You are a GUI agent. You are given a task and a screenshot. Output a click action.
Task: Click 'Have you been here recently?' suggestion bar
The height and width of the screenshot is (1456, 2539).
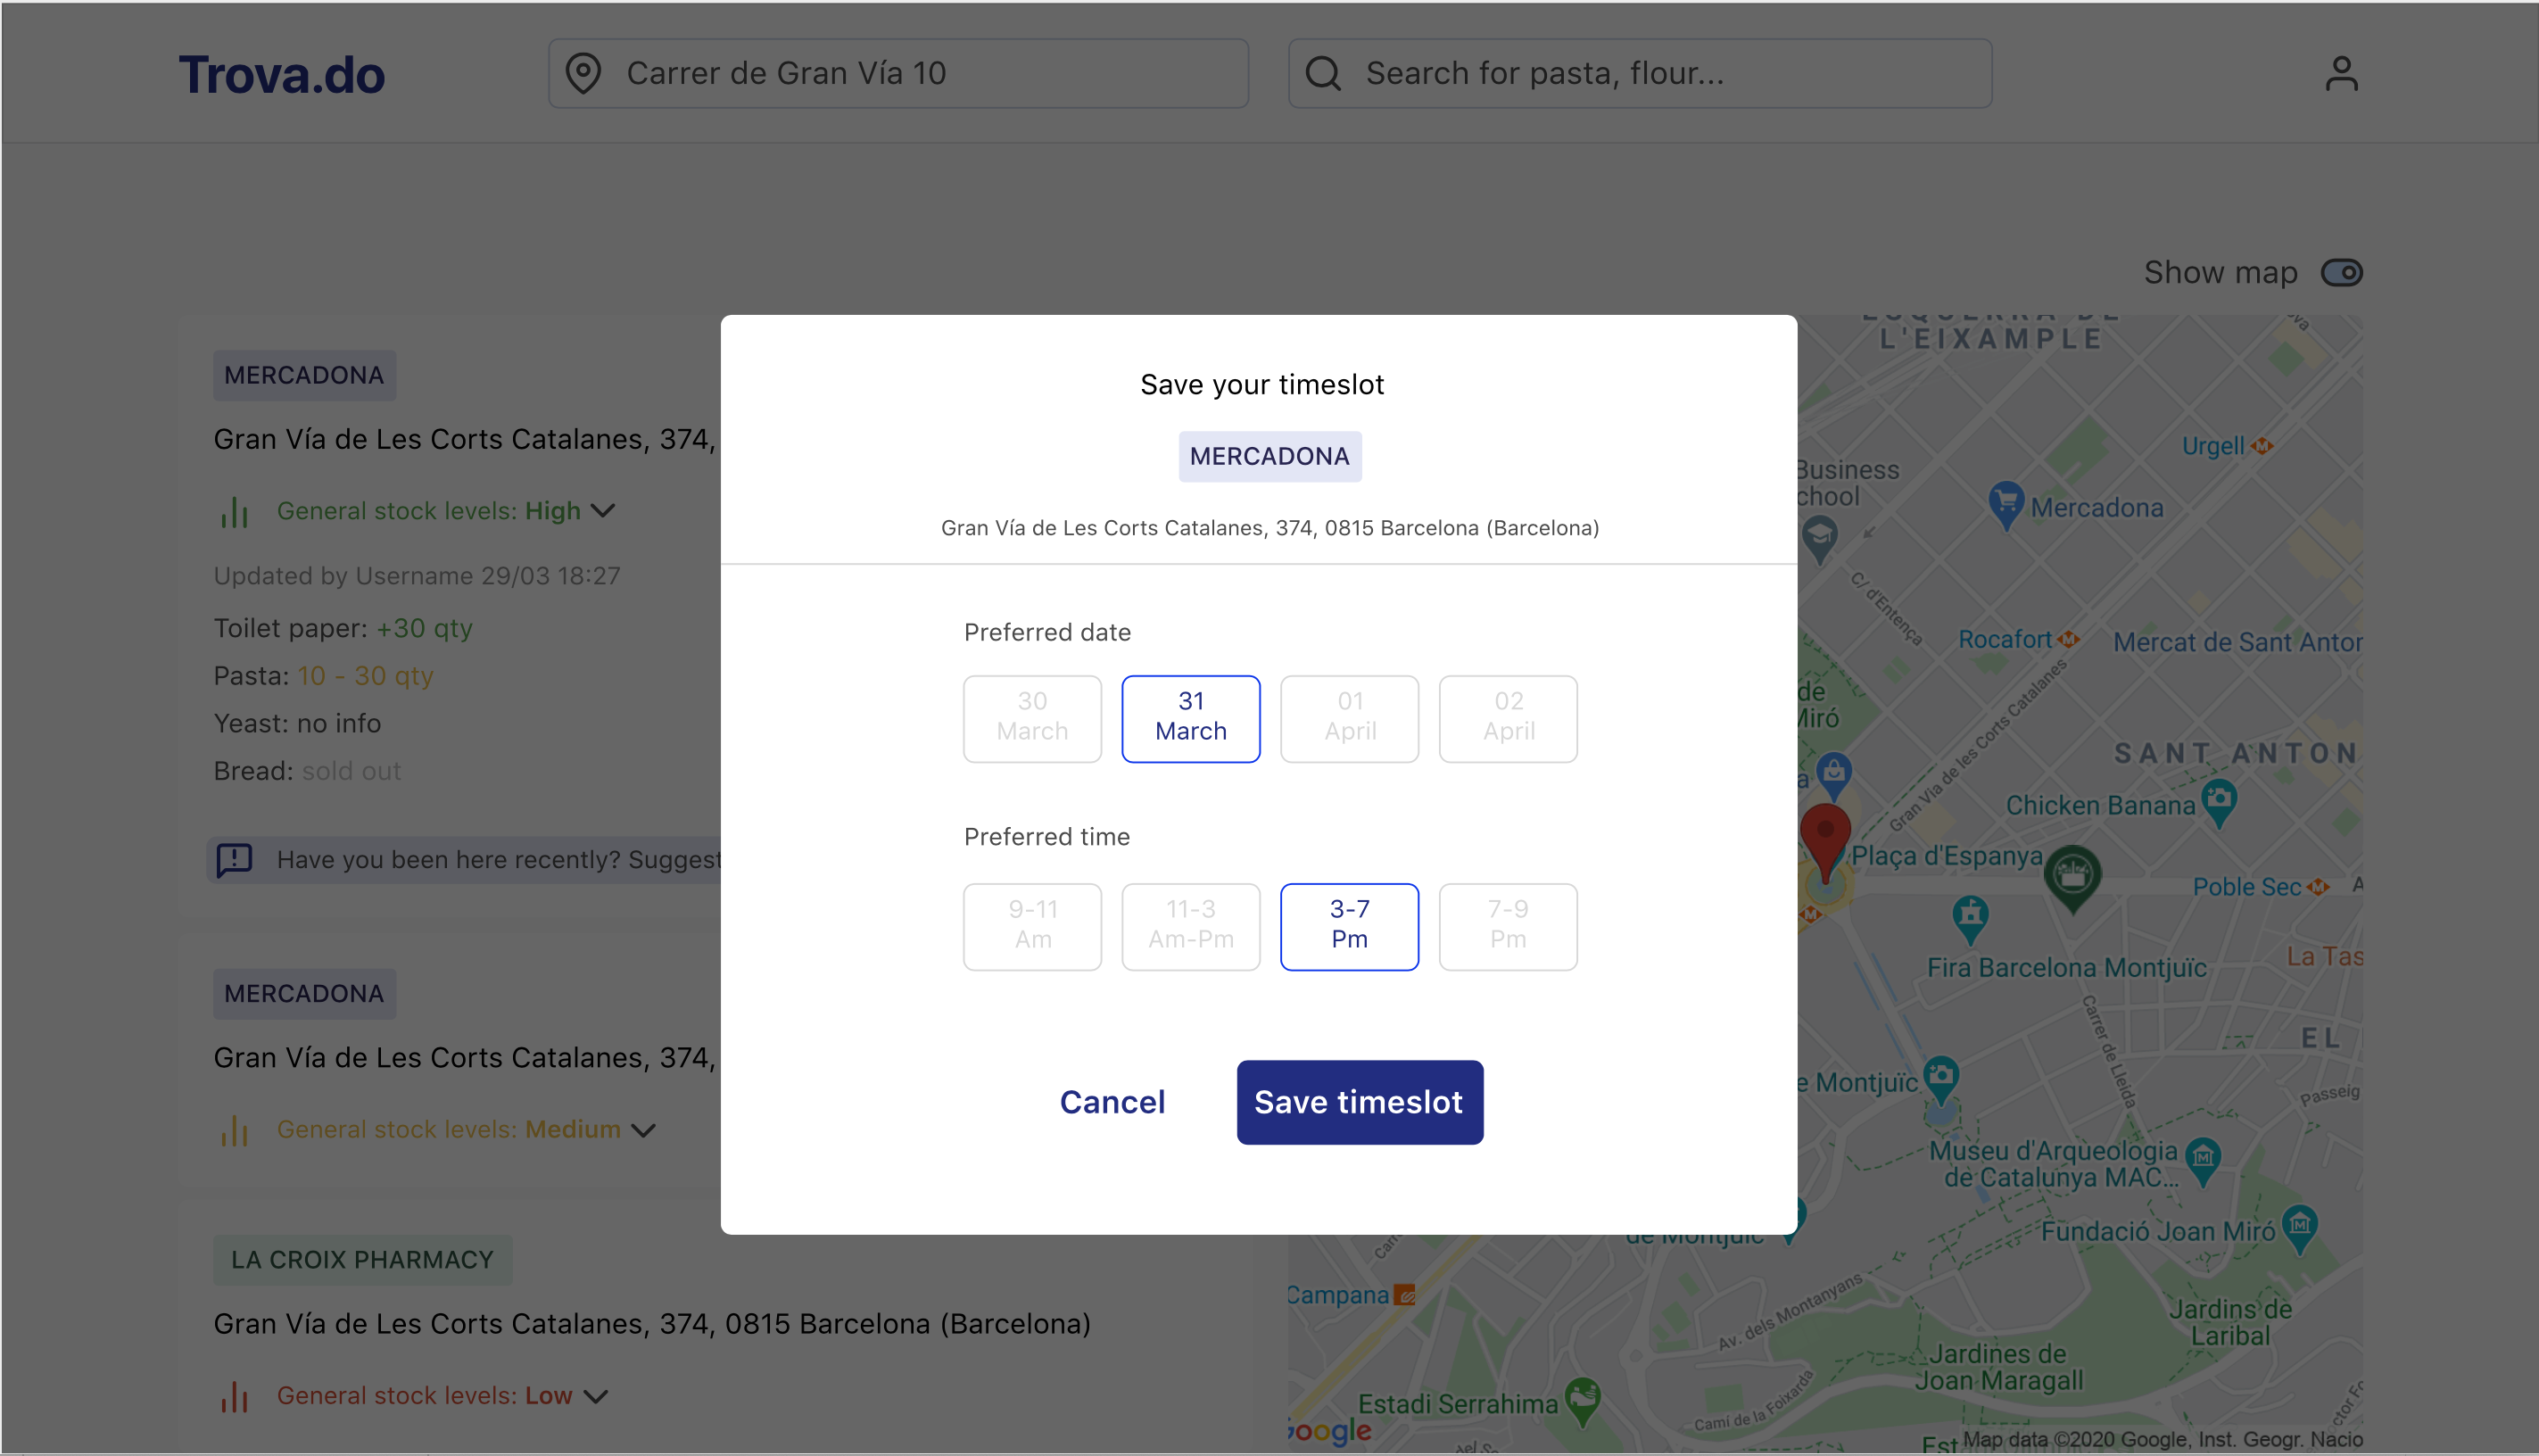tap(464, 860)
